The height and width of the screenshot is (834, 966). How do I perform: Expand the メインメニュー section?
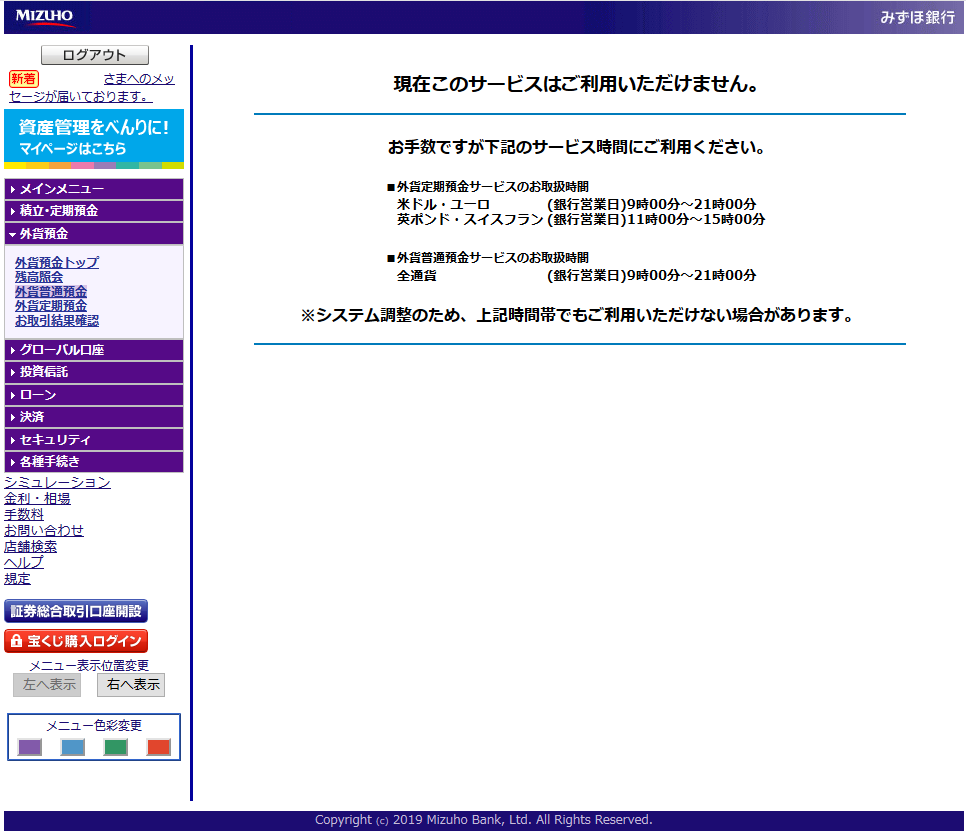[x=94, y=189]
